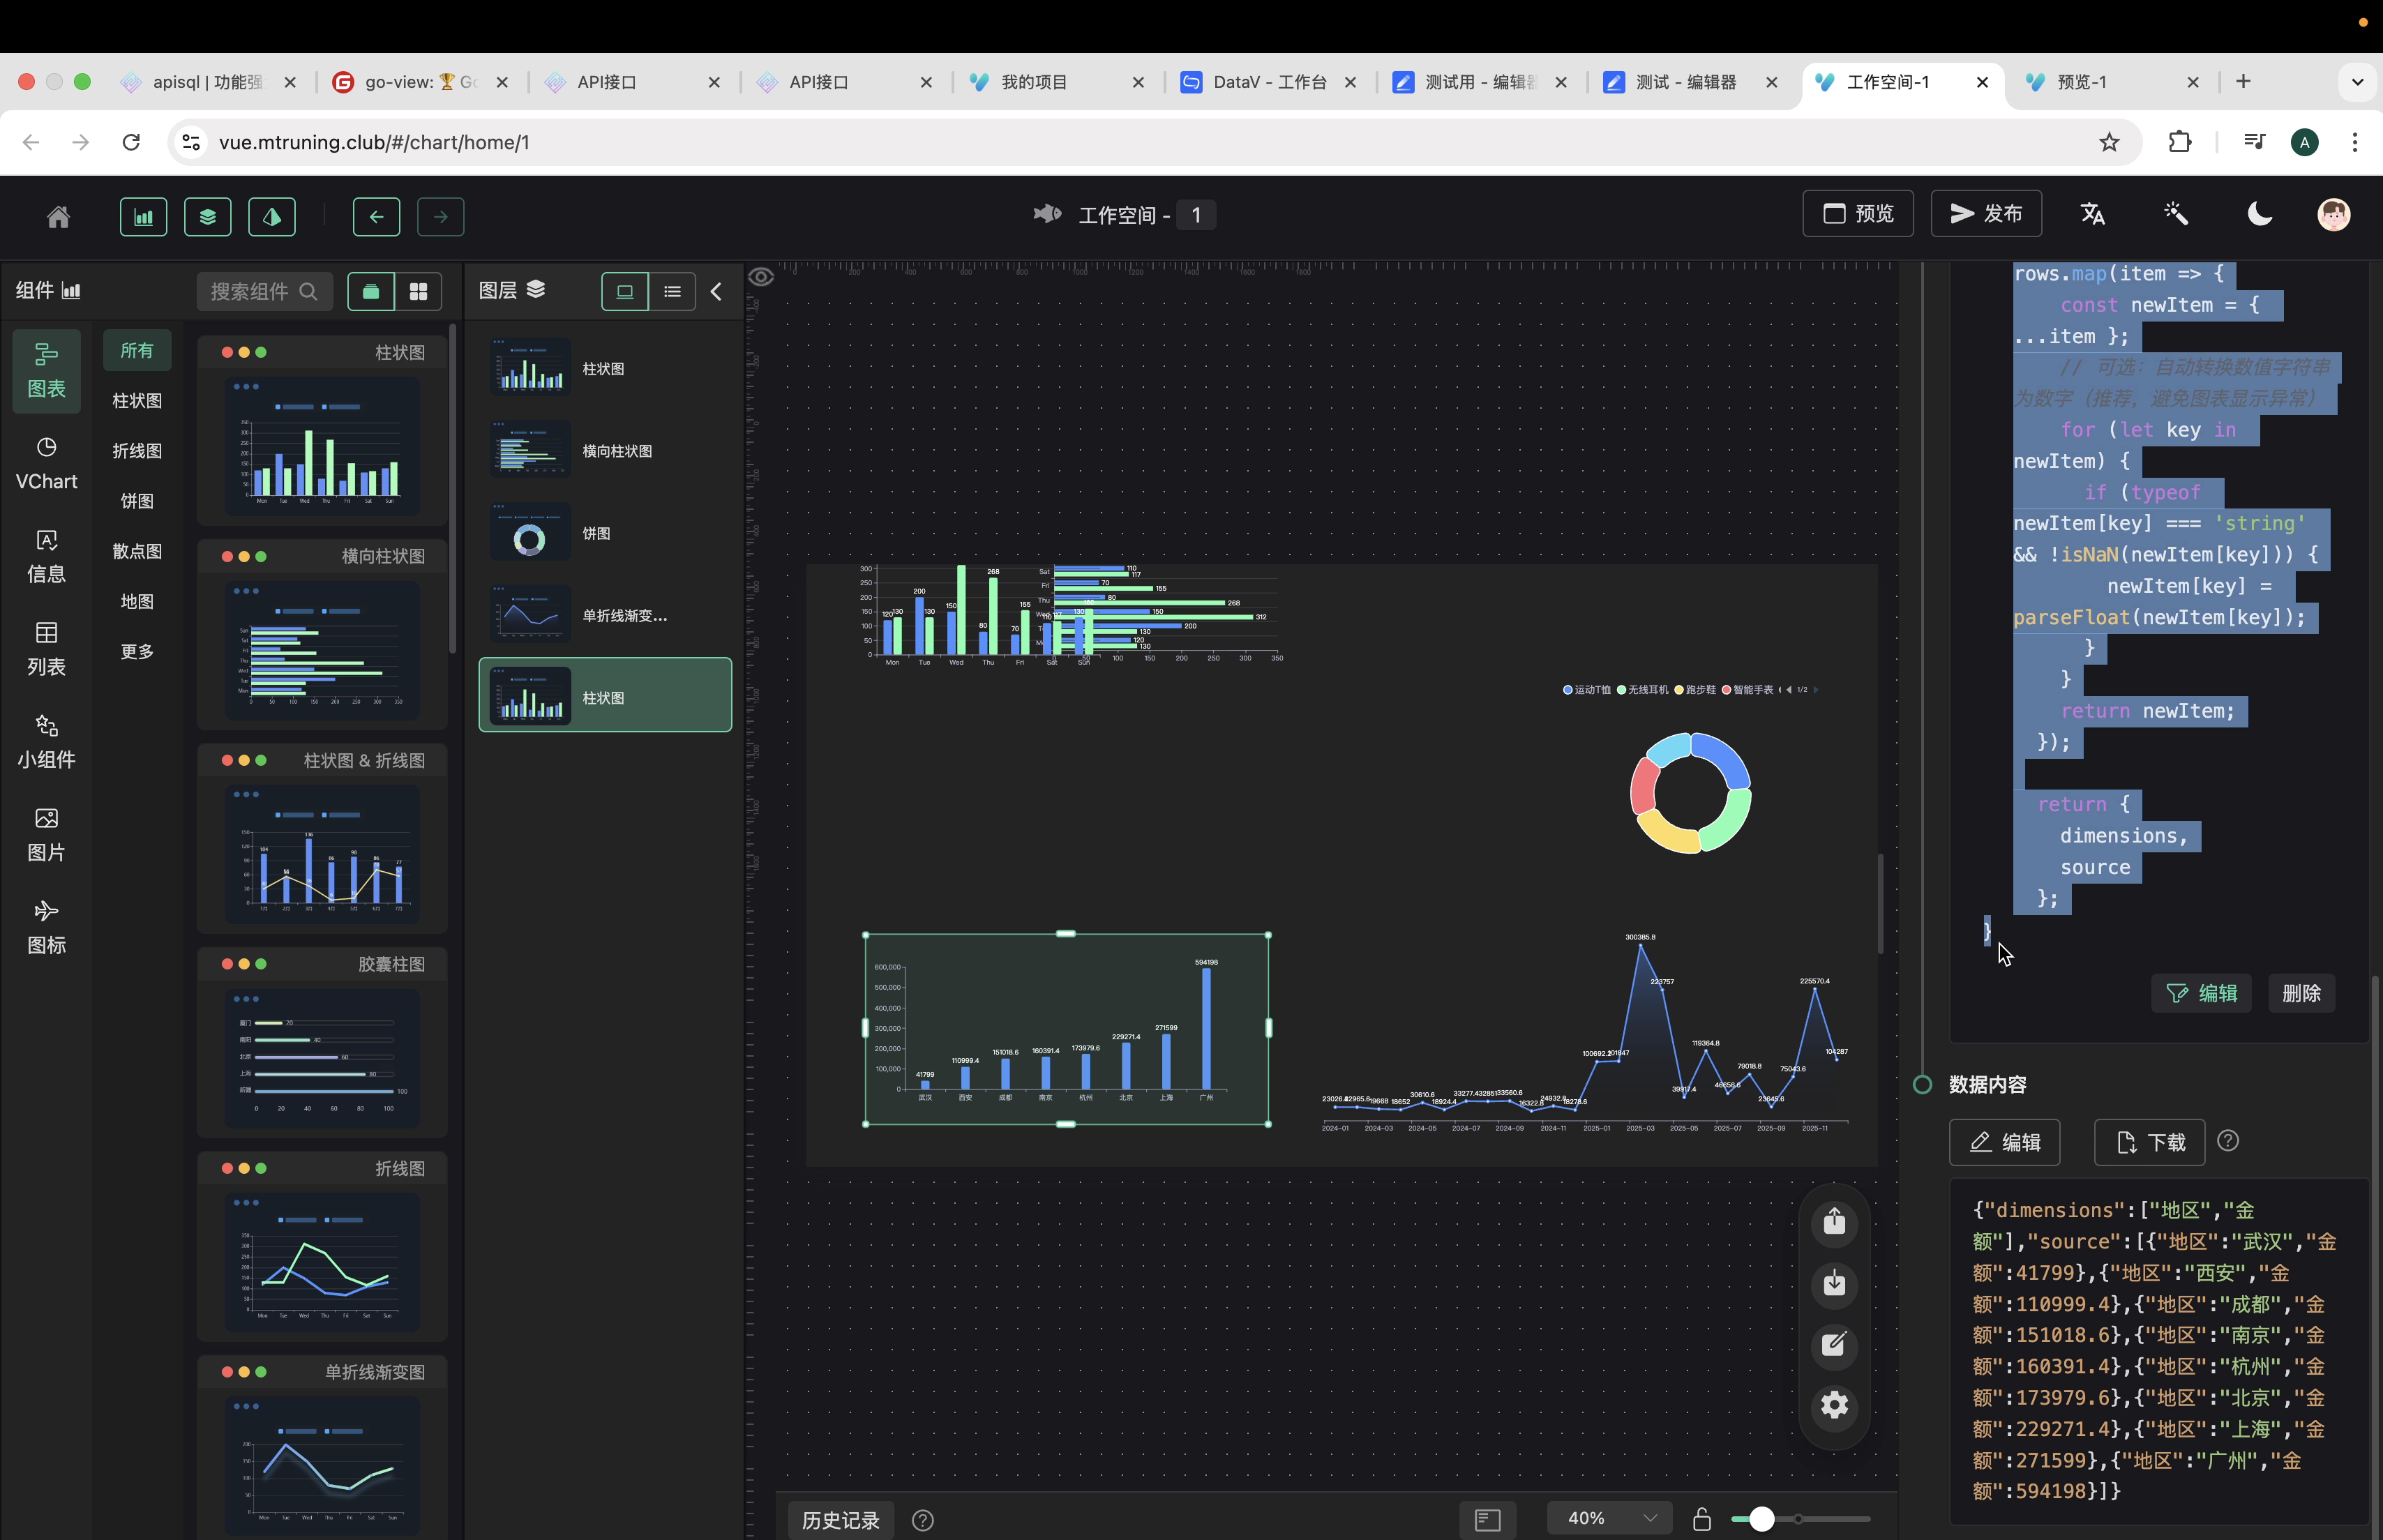Switch to dark mode with the moon icon

[2259, 214]
